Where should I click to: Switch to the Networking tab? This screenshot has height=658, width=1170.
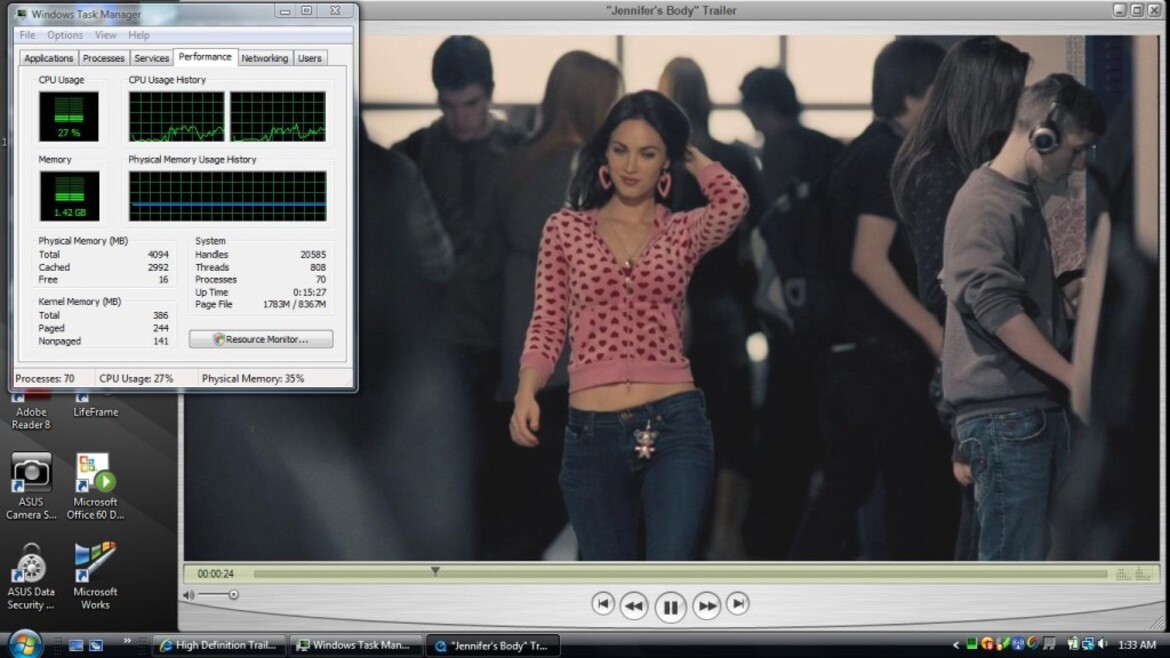point(265,58)
